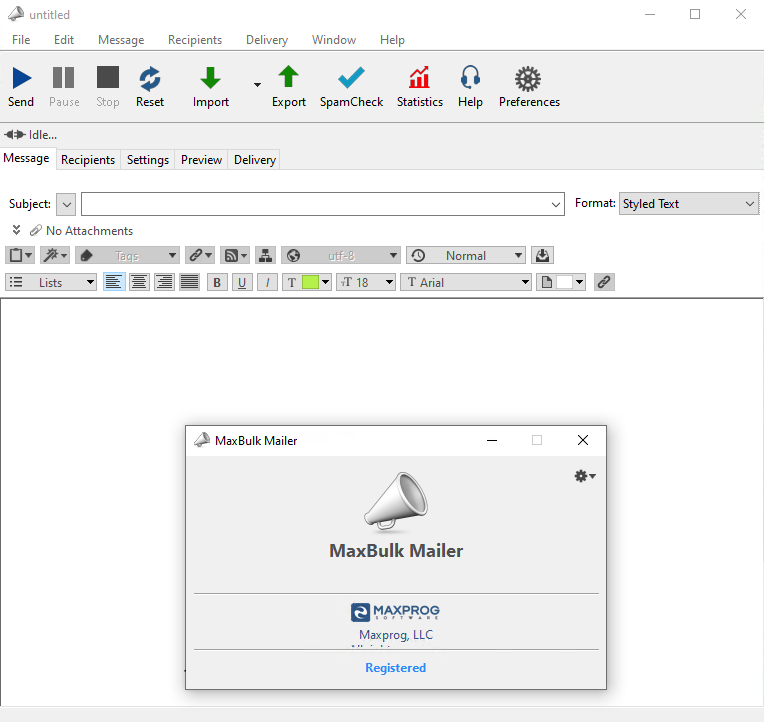Run SpamCheck from the toolbar
Screen dimensions: 764x722
coord(351,87)
